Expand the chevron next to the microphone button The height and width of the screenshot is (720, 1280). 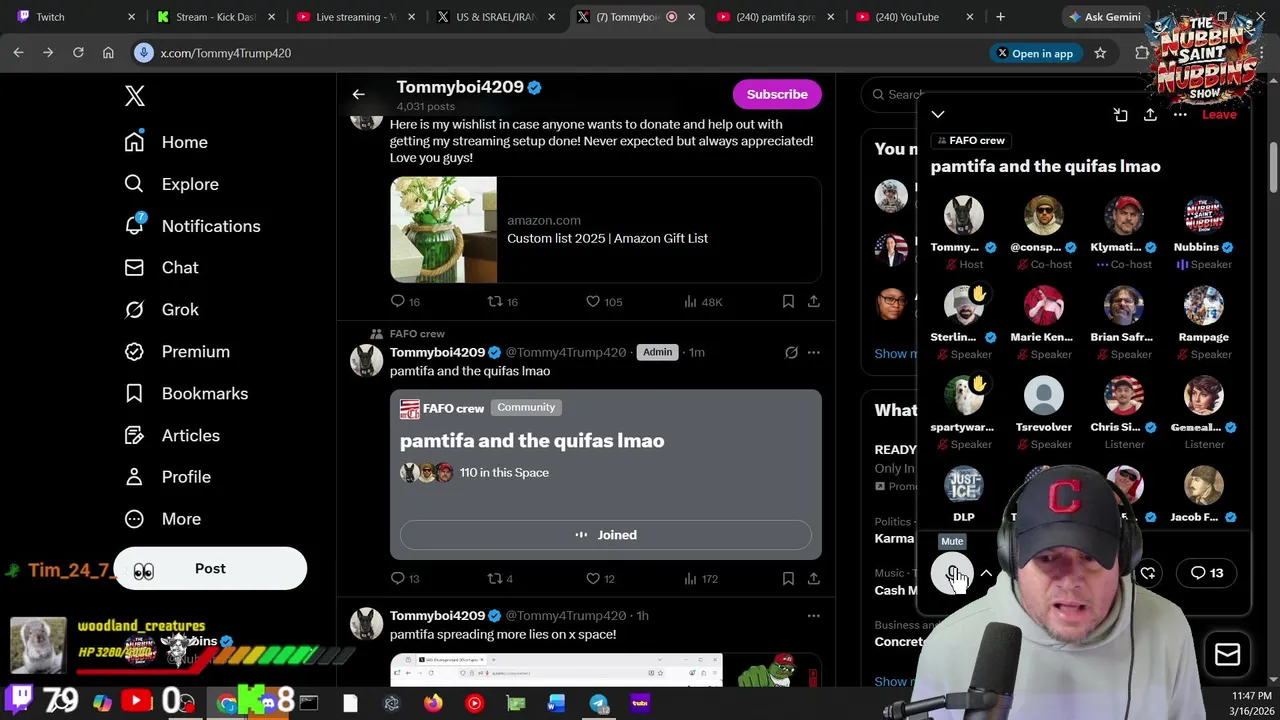click(986, 574)
